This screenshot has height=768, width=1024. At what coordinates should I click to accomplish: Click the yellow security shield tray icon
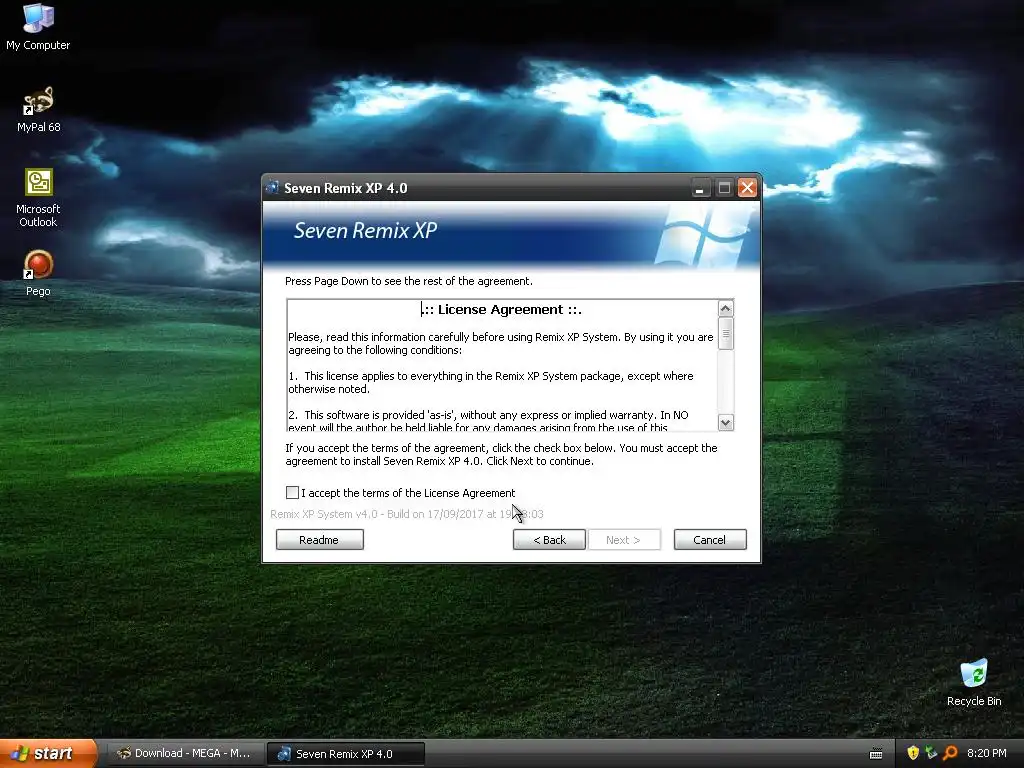[913, 753]
